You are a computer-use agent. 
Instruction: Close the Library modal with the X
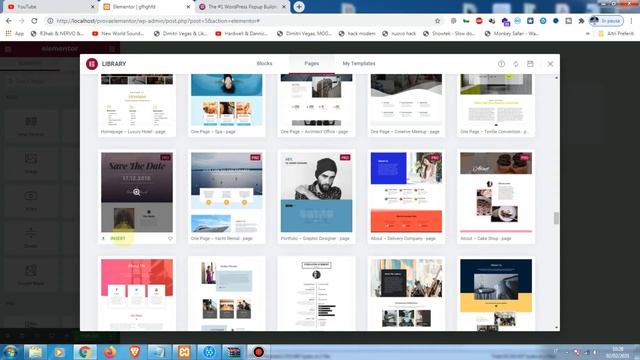point(550,64)
